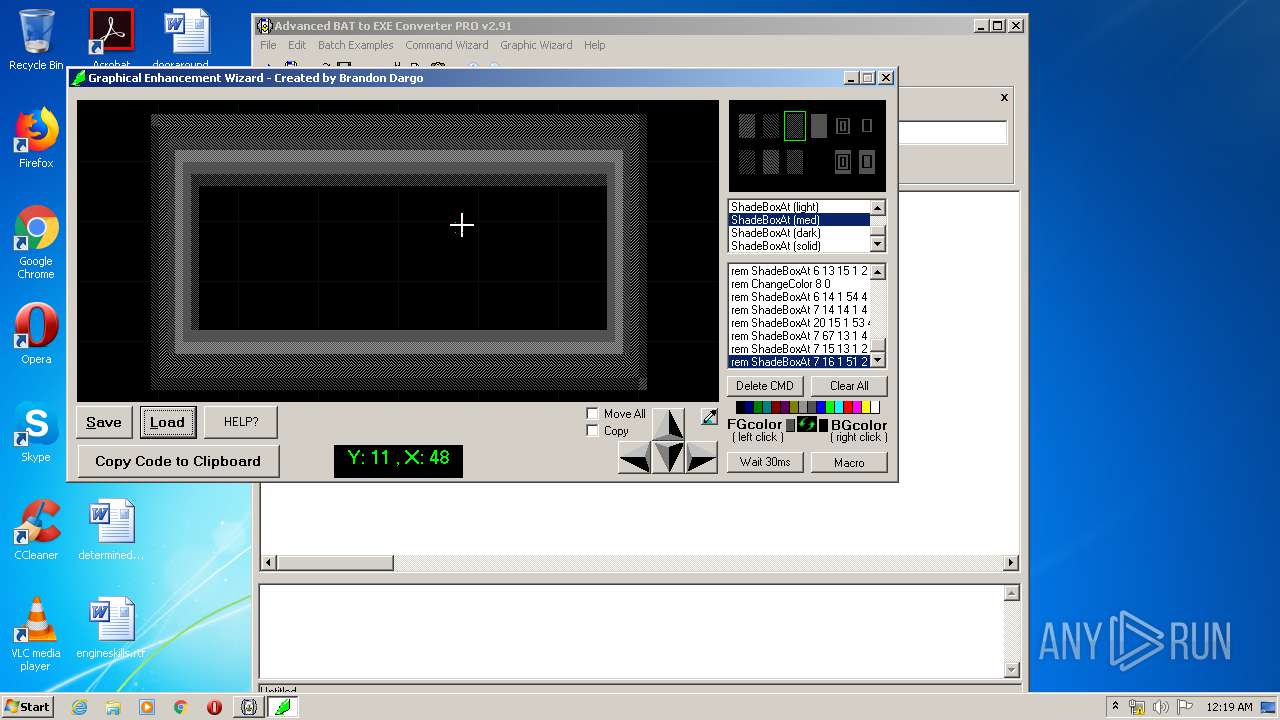
Task: Enable the Copy checkbox
Action: [592, 431]
